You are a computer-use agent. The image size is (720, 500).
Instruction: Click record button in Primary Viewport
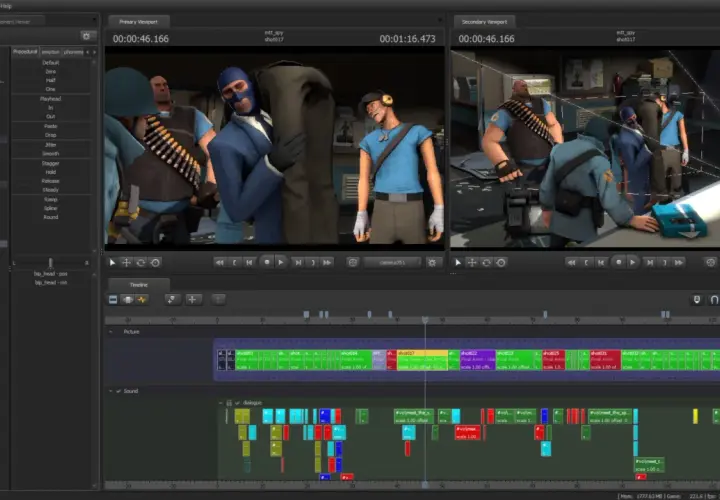267,262
